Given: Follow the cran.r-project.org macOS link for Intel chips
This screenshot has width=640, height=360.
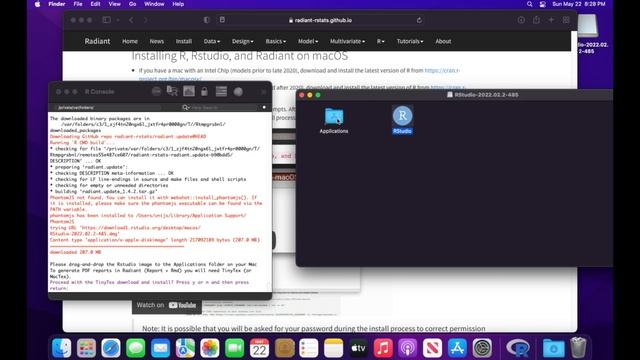Looking at the screenshot, I should [442, 71].
